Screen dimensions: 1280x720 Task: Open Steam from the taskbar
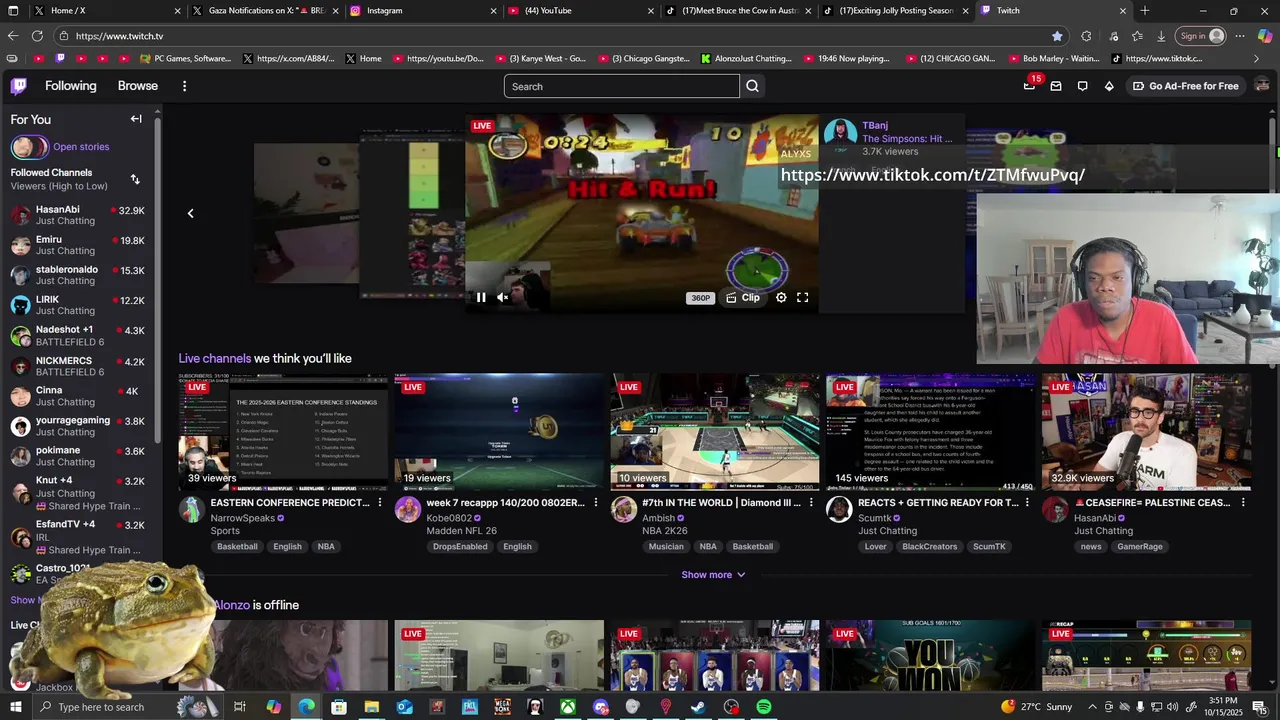coord(698,707)
